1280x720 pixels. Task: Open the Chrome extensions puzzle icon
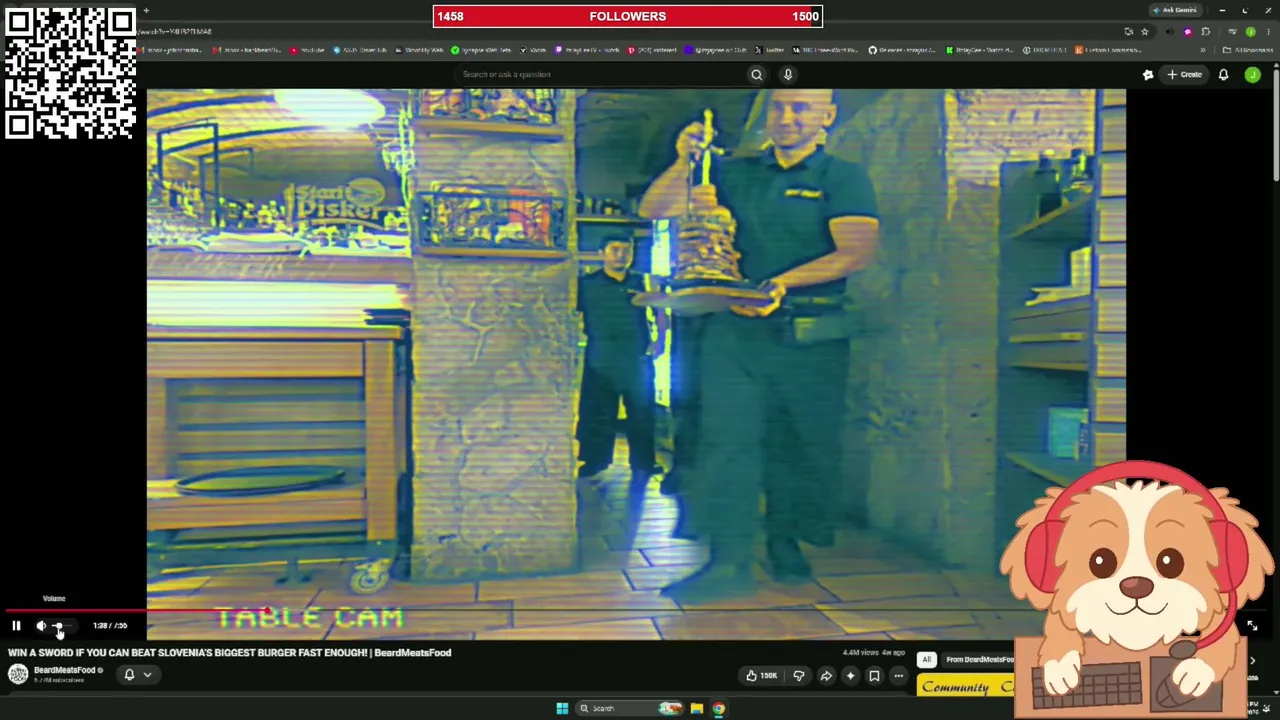tap(1206, 31)
